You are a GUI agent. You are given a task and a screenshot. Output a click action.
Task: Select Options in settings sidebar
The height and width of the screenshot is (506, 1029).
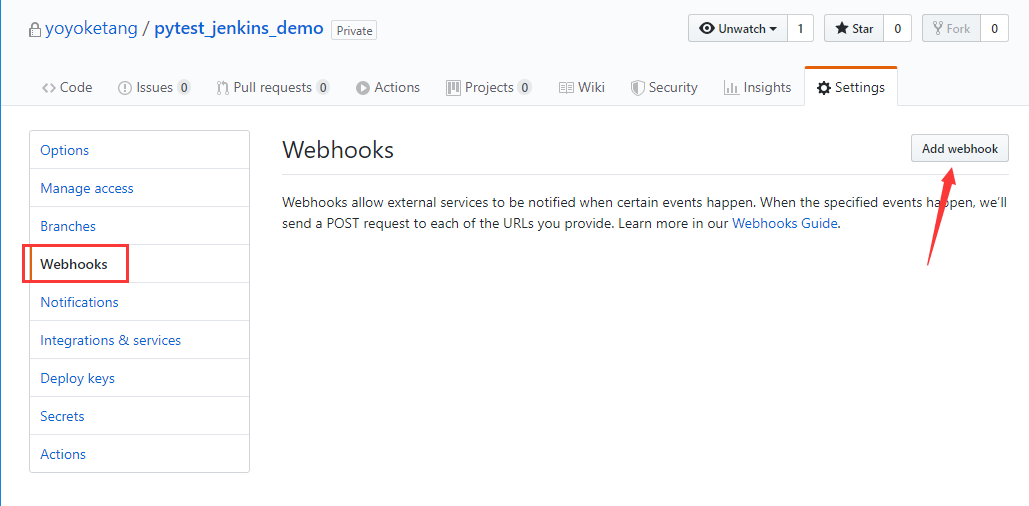65,150
